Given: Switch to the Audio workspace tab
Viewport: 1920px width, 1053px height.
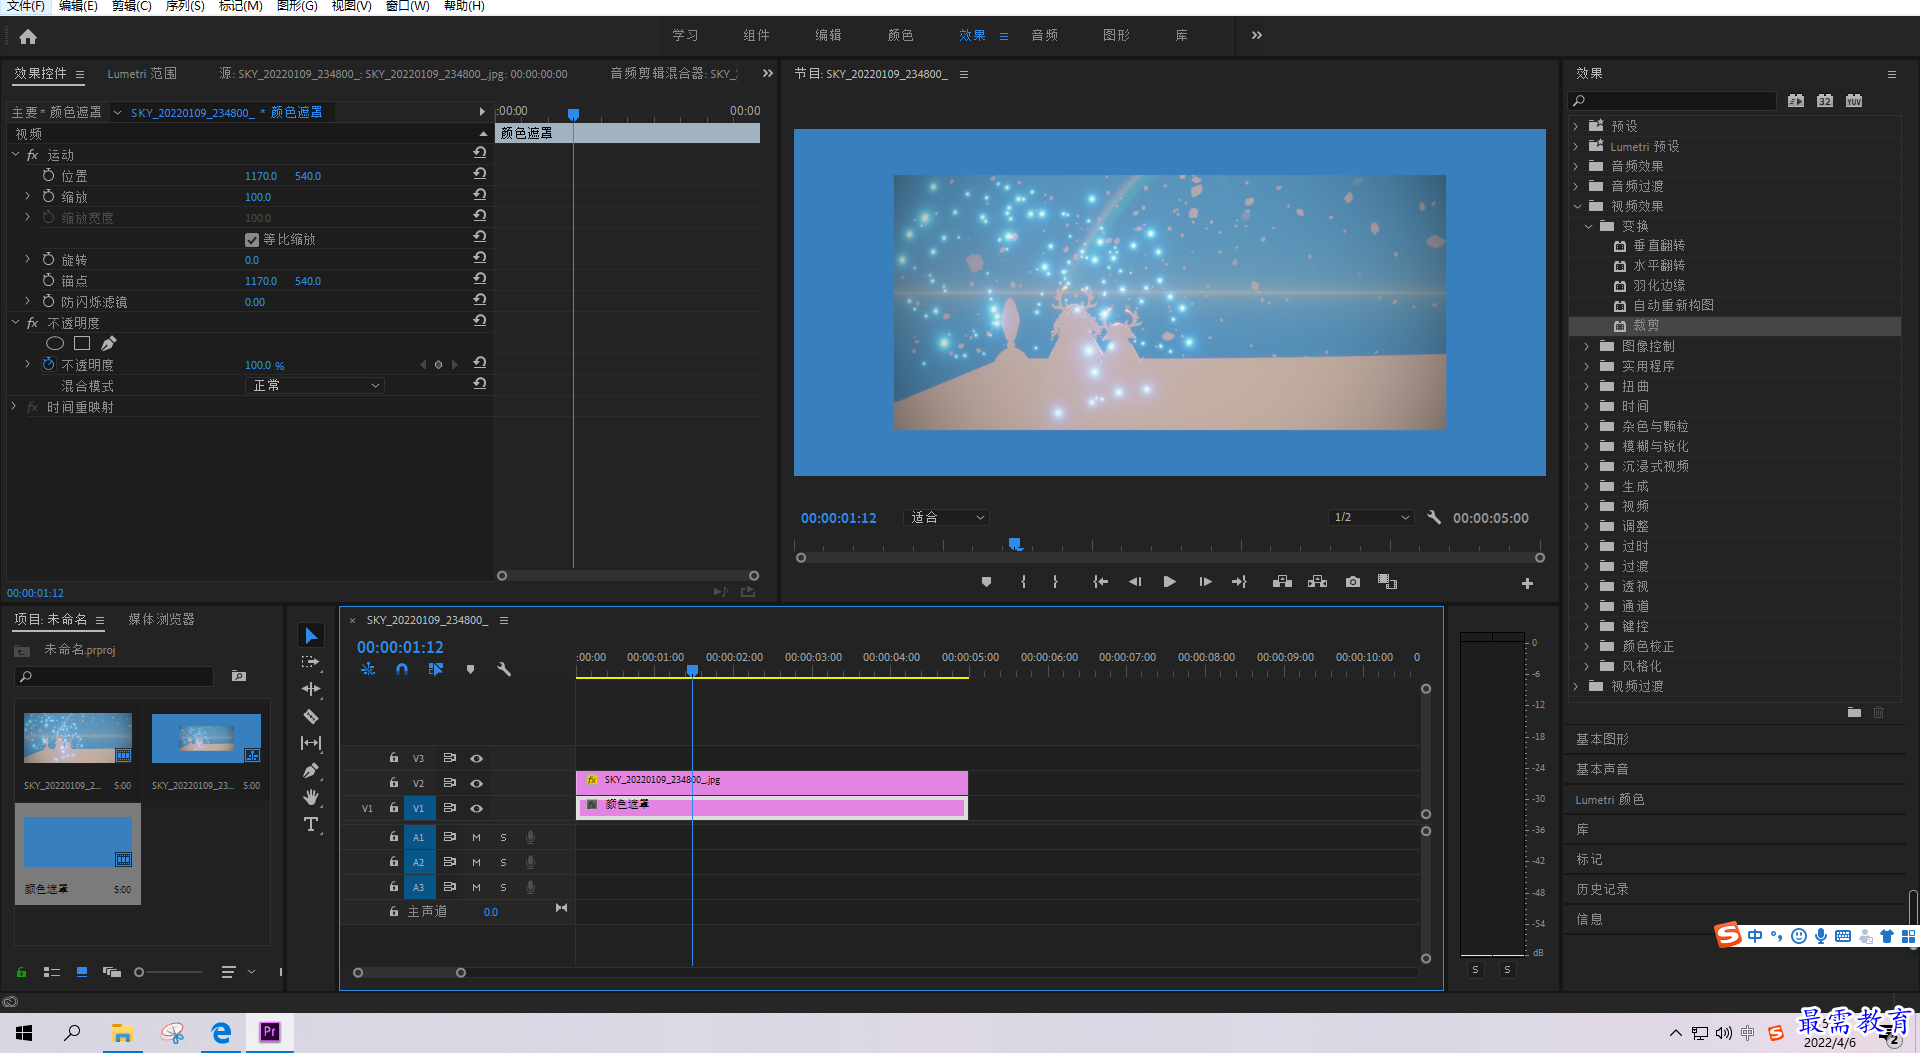Looking at the screenshot, I should tap(1044, 35).
